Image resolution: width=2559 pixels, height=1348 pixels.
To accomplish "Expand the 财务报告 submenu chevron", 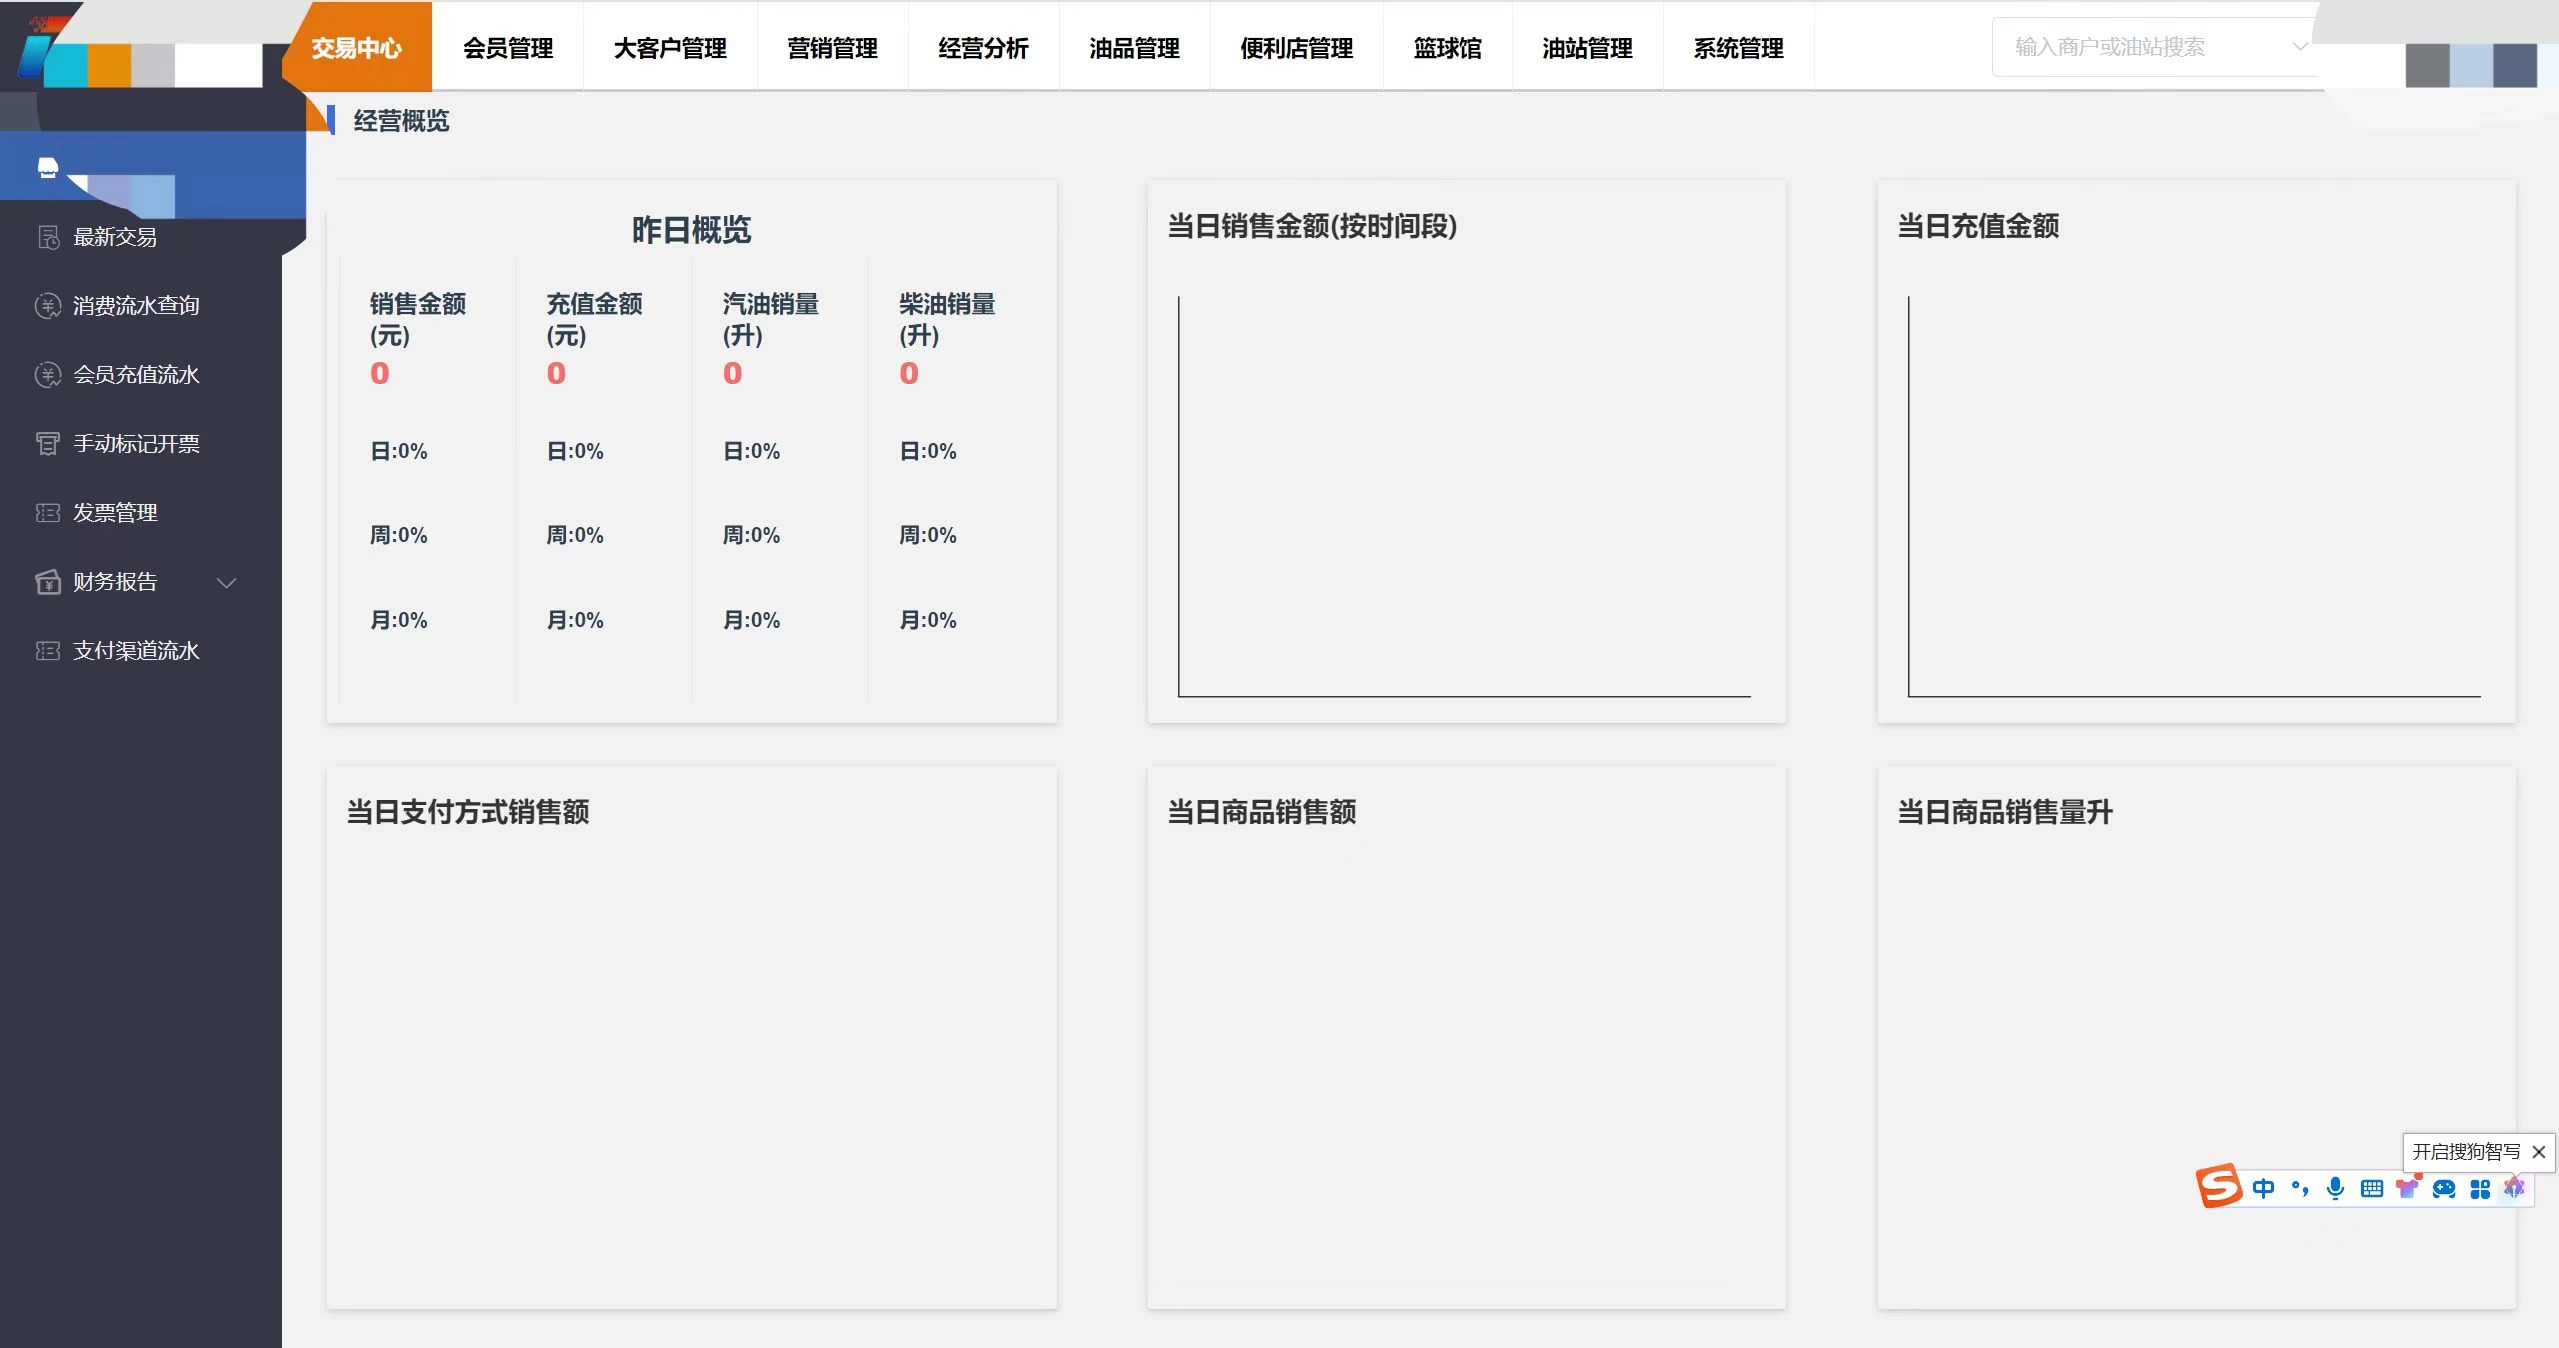I will [227, 583].
